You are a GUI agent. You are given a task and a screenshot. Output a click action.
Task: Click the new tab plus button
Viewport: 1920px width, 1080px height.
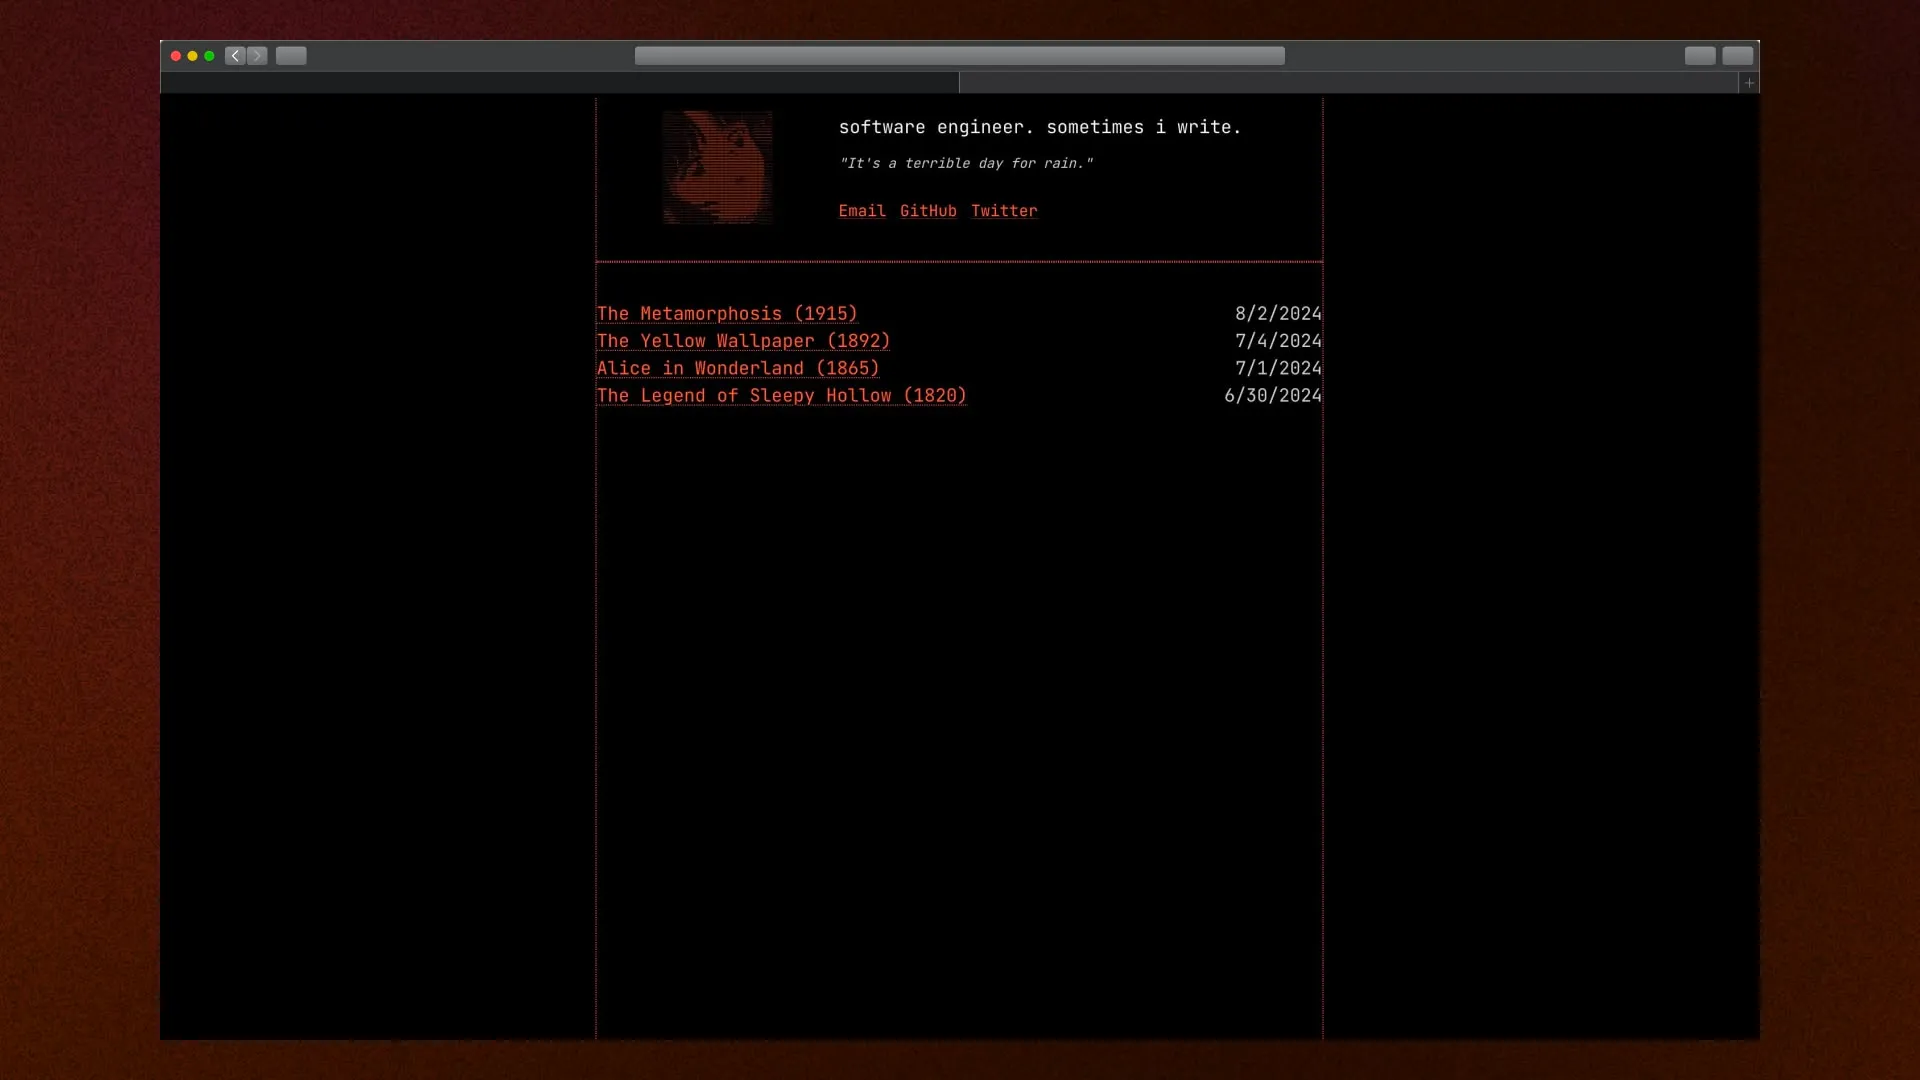tap(1751, 83)
